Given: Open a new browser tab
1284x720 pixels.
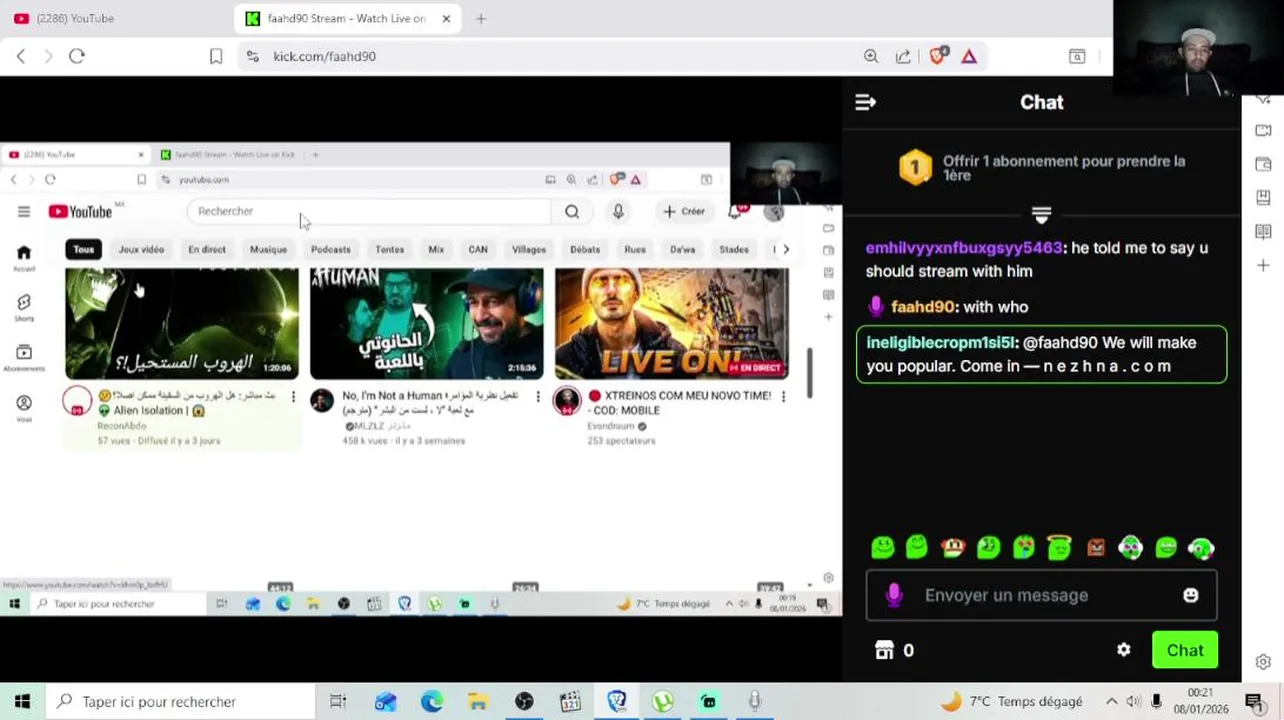Looking at the screenshot, I should click(481, 18).
